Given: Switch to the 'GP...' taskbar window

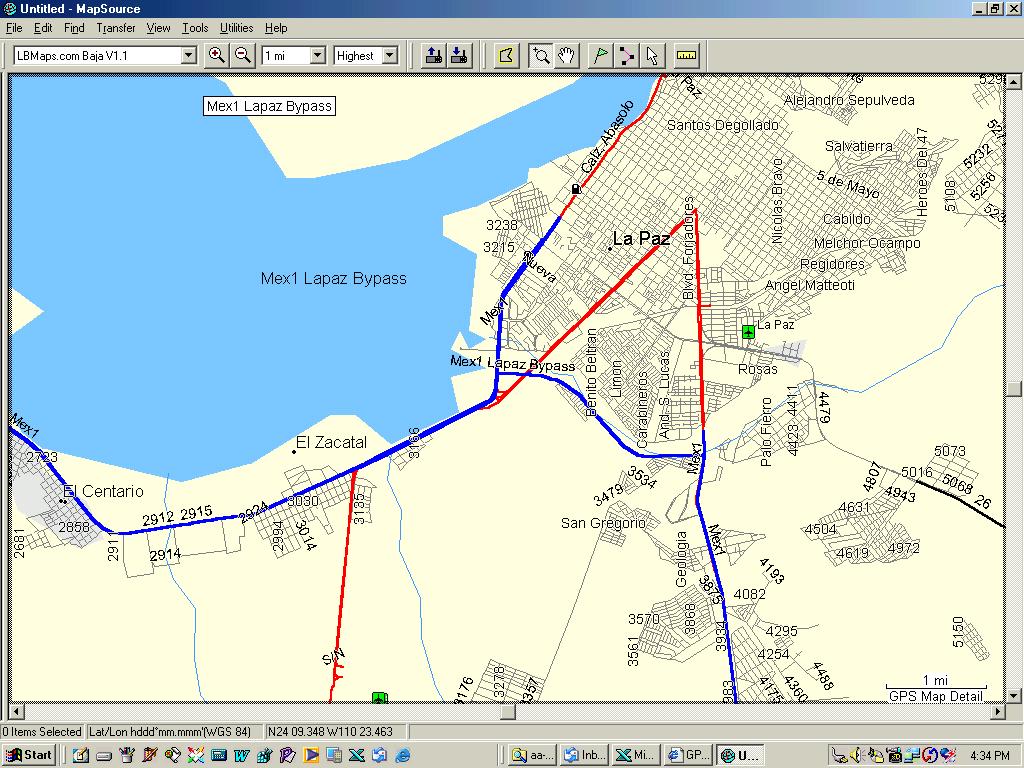Looking at the screenshot, I should (x=687, y=755).
